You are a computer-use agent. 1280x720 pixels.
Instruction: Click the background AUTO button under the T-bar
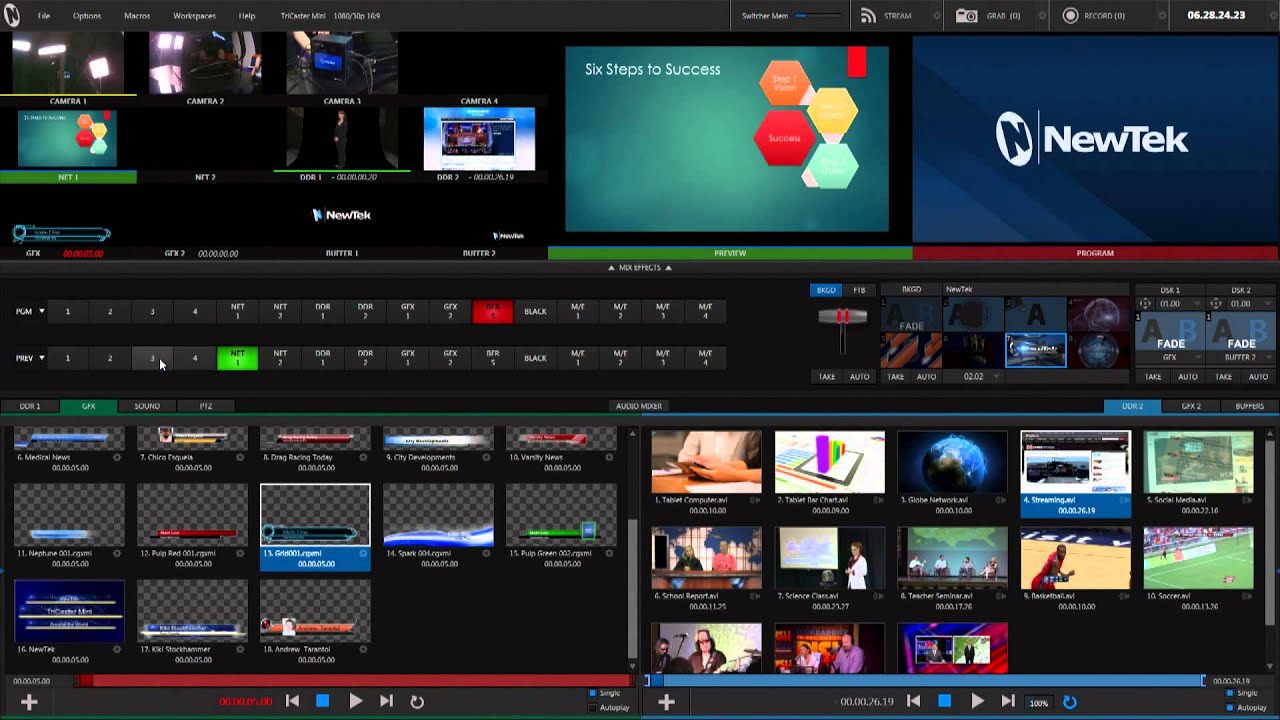pos(859,377)
